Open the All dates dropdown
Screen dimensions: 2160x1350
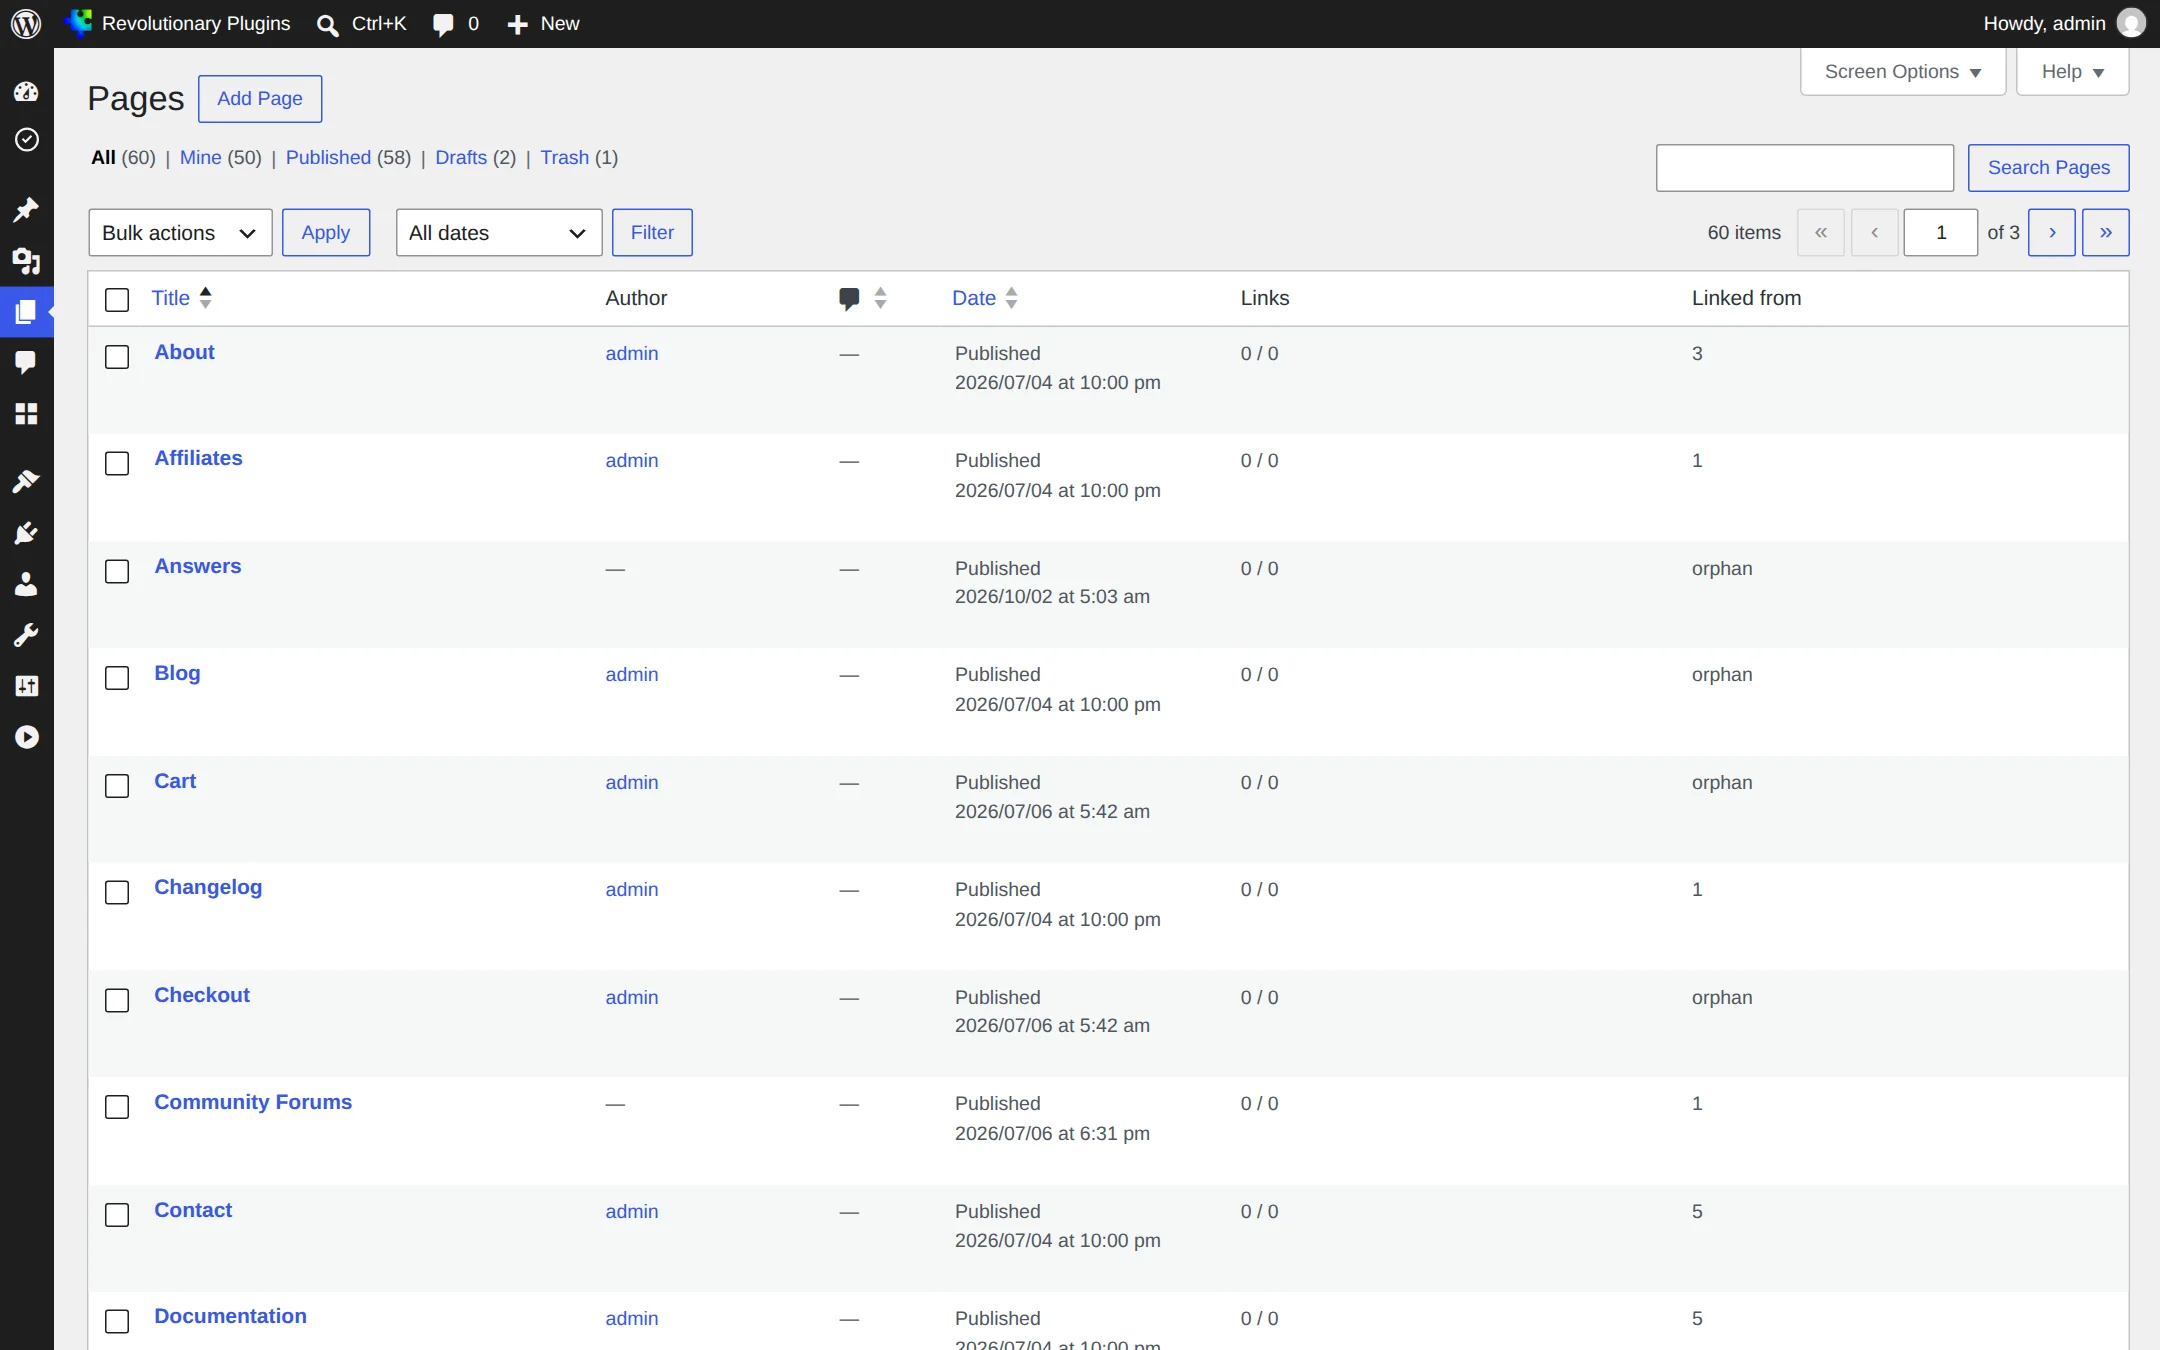coord(498,233)
